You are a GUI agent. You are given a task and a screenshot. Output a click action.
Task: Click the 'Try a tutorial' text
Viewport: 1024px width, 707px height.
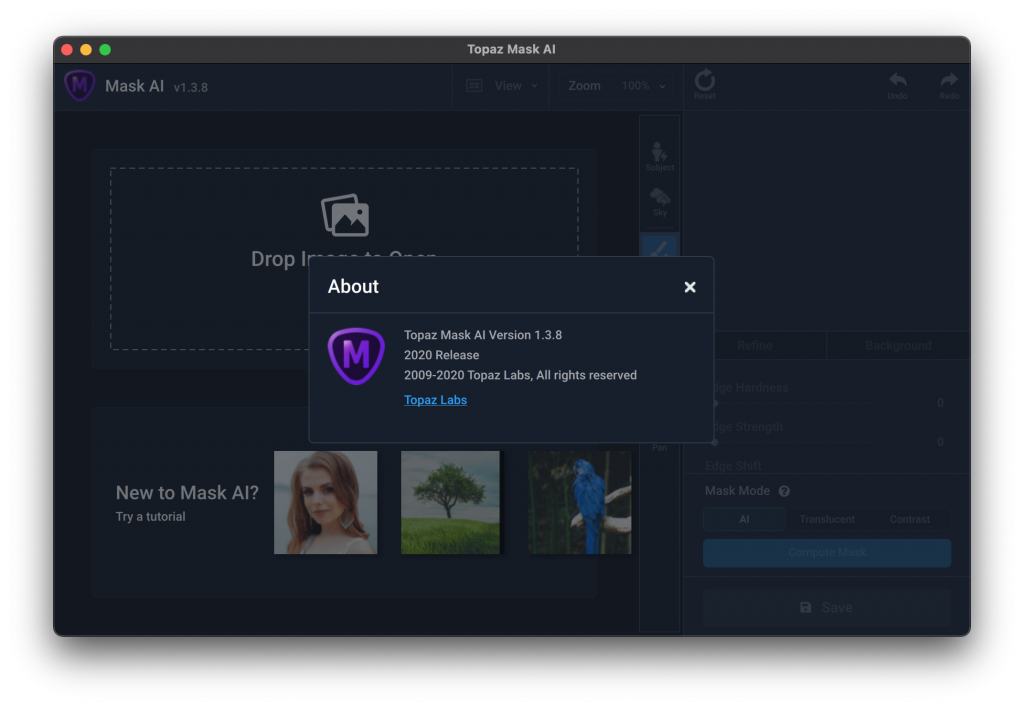click(150, 516)
